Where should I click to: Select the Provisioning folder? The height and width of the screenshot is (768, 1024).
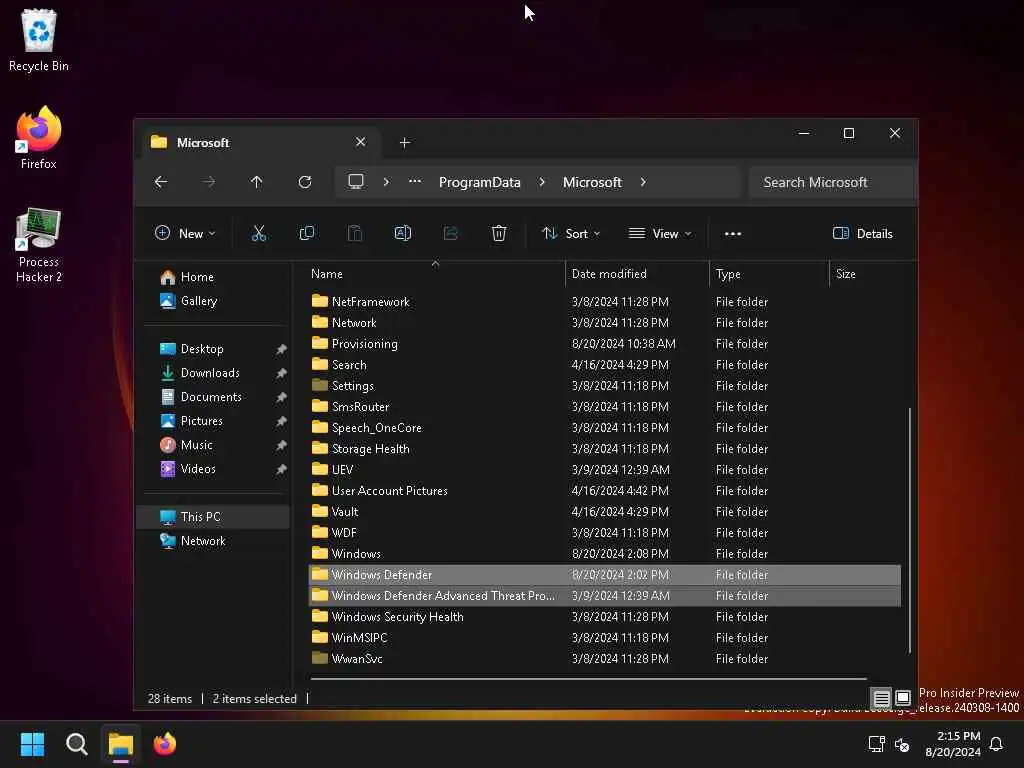(604, 344)
